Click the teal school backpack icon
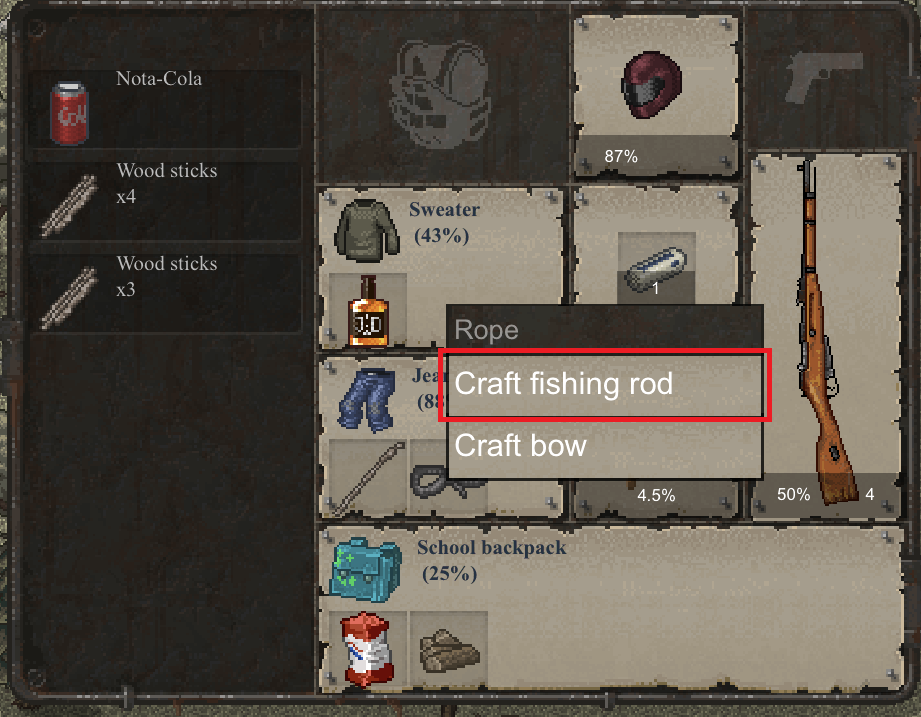 tap(366, 570)
